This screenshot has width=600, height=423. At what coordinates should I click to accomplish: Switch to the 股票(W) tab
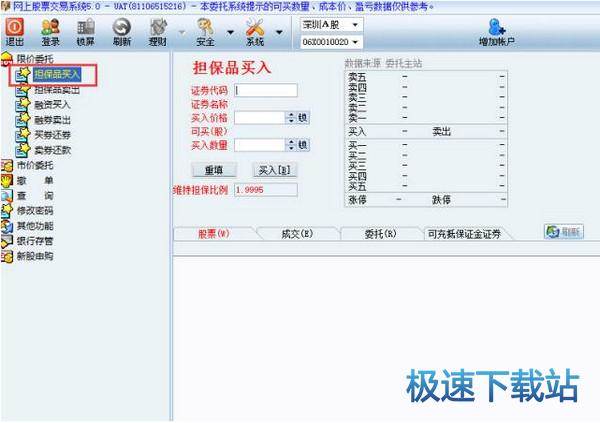coord(214,234)
